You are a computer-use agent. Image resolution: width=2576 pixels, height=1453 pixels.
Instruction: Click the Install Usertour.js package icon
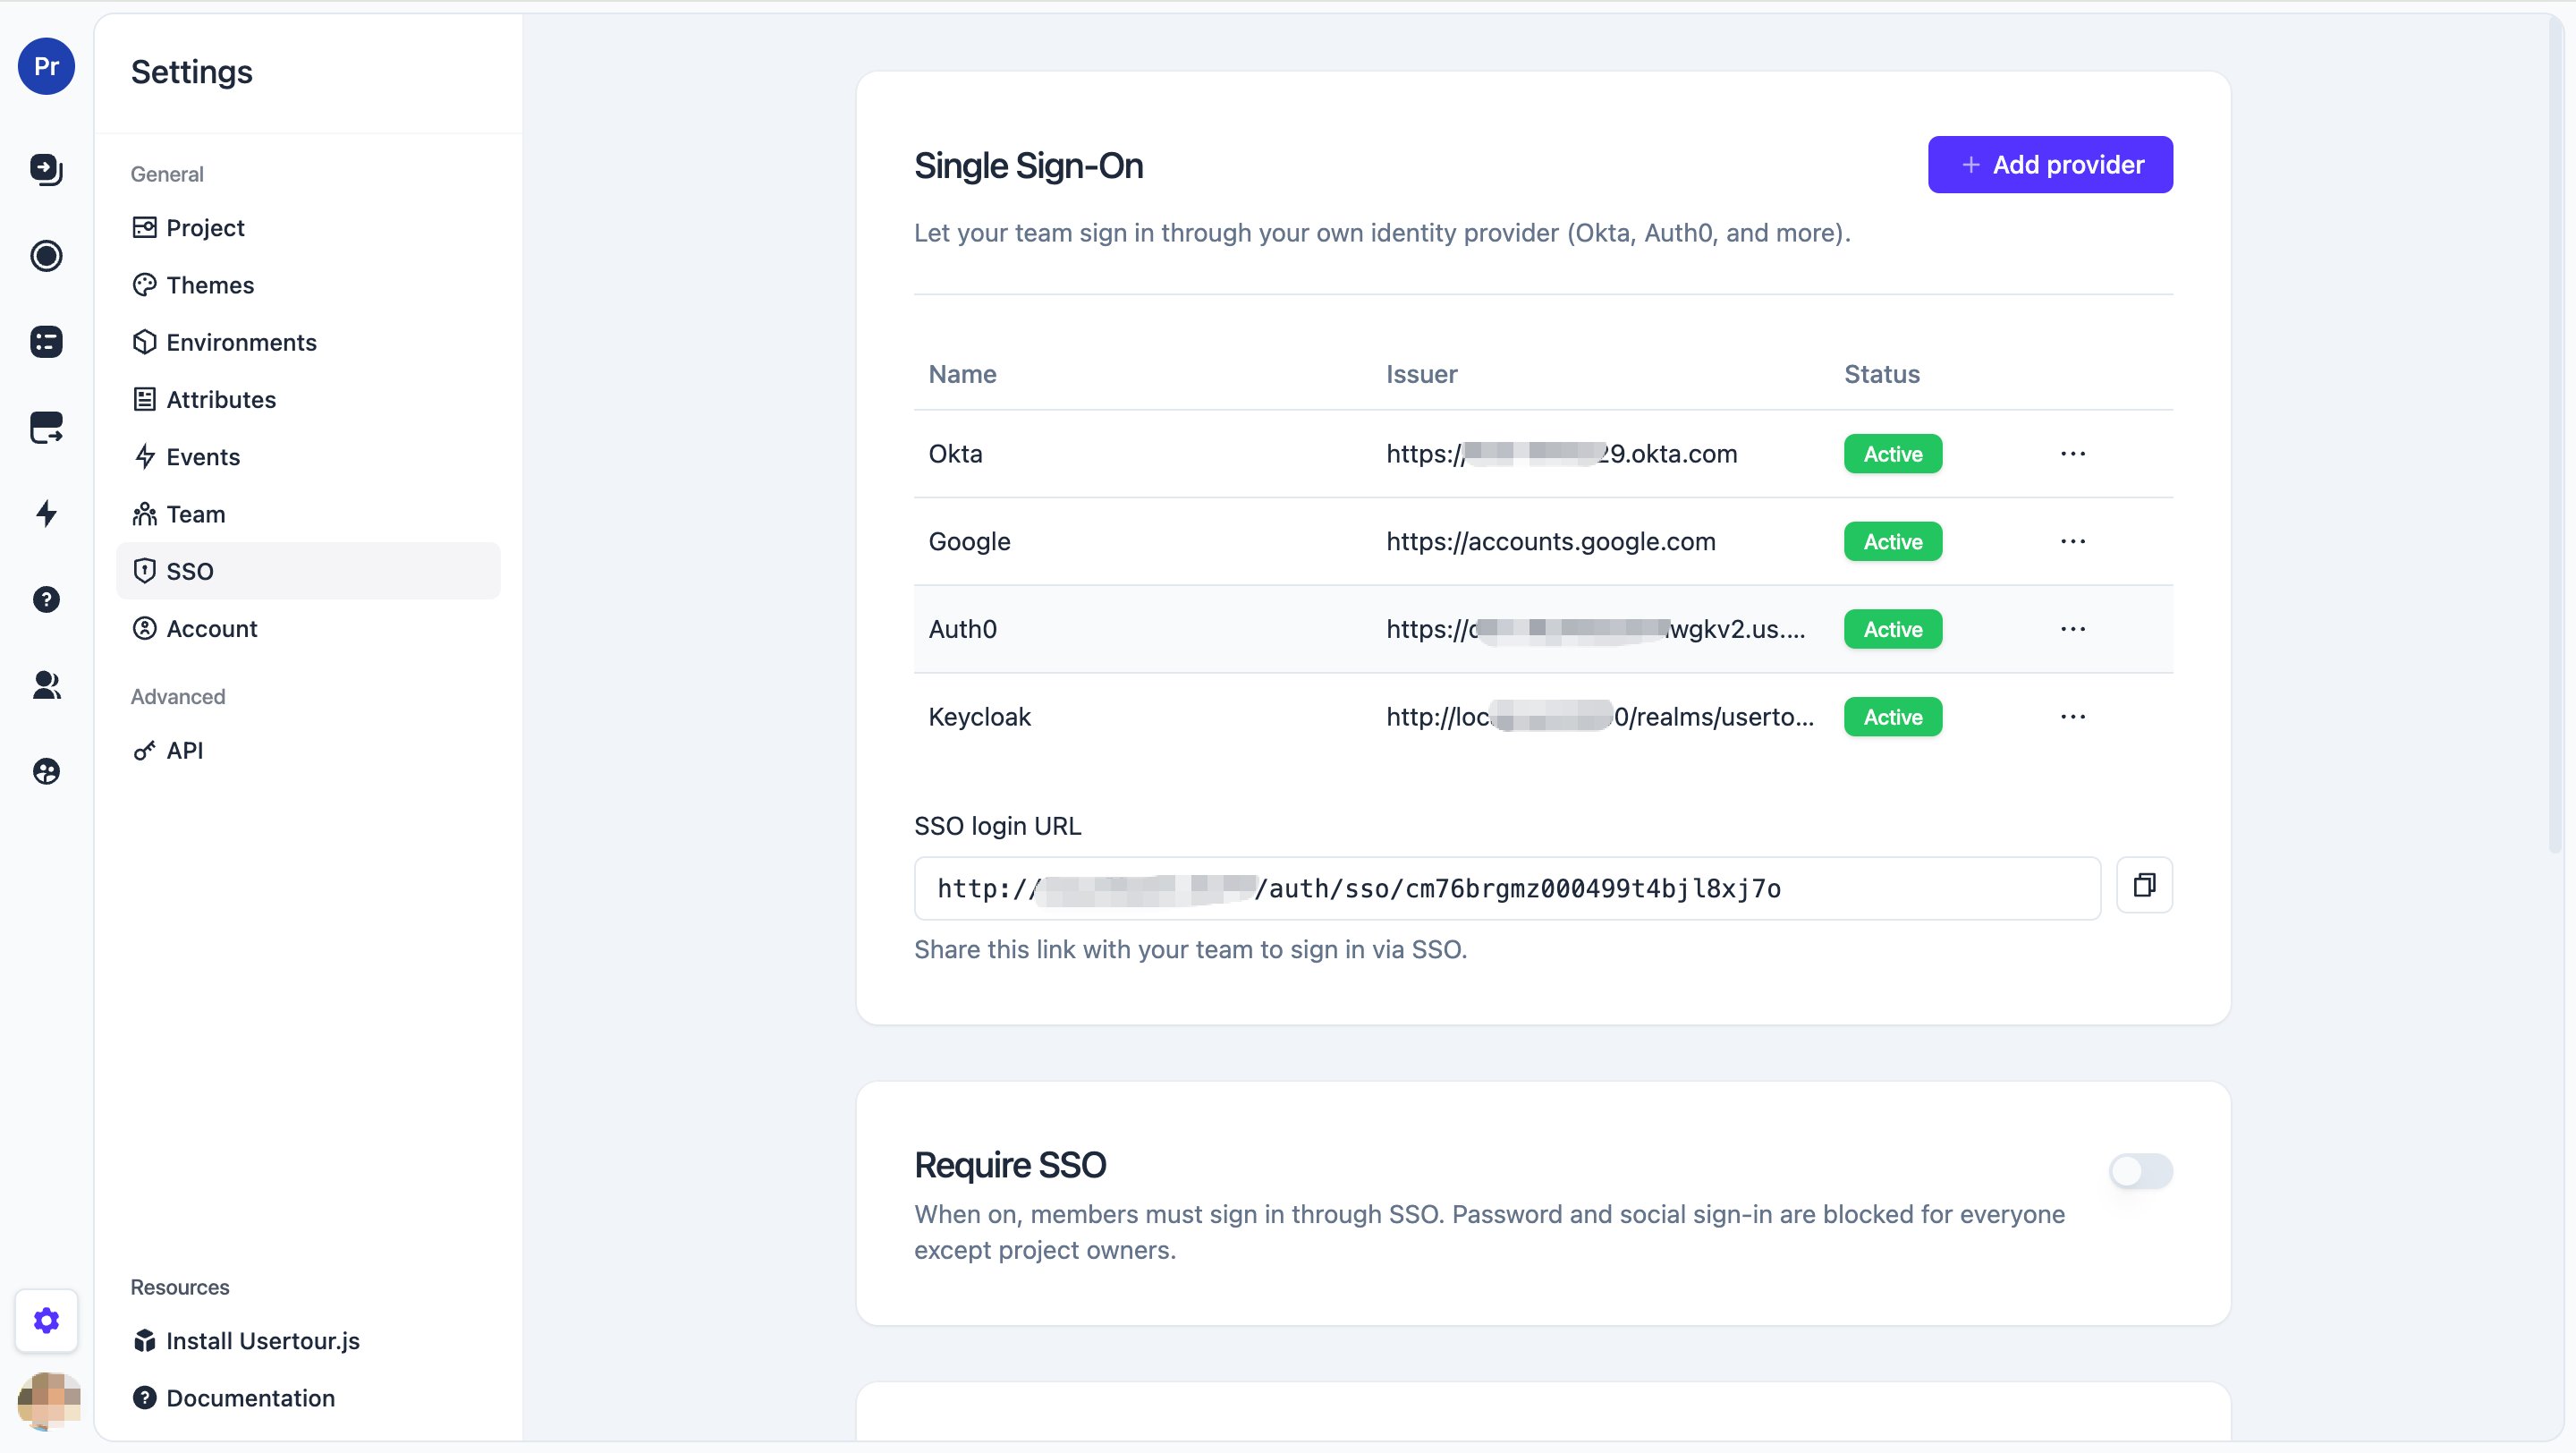click(x=144, y=1340)
